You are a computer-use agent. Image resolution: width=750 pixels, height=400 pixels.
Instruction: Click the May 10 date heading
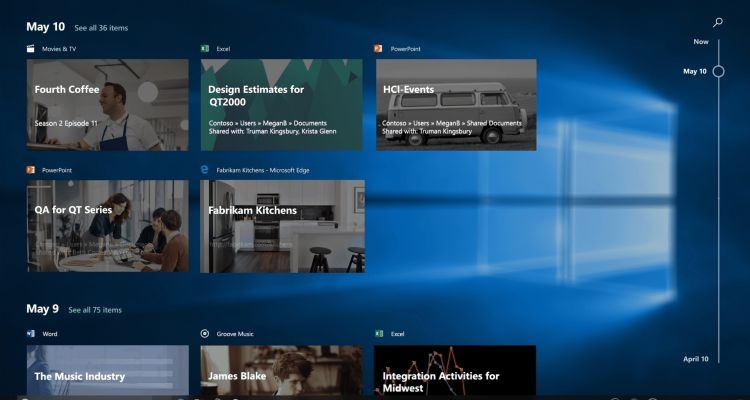[x=45, y=26]
